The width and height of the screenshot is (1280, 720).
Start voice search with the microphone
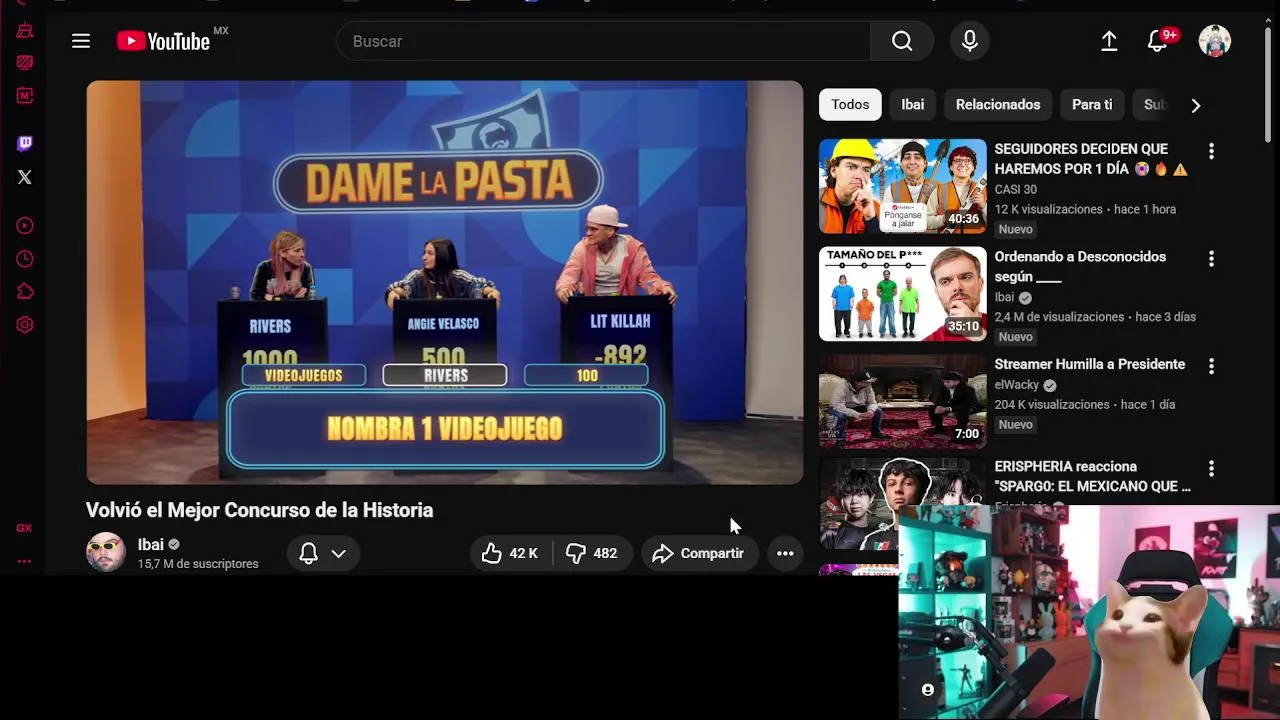pyautogui.click(x=969, y=41)
